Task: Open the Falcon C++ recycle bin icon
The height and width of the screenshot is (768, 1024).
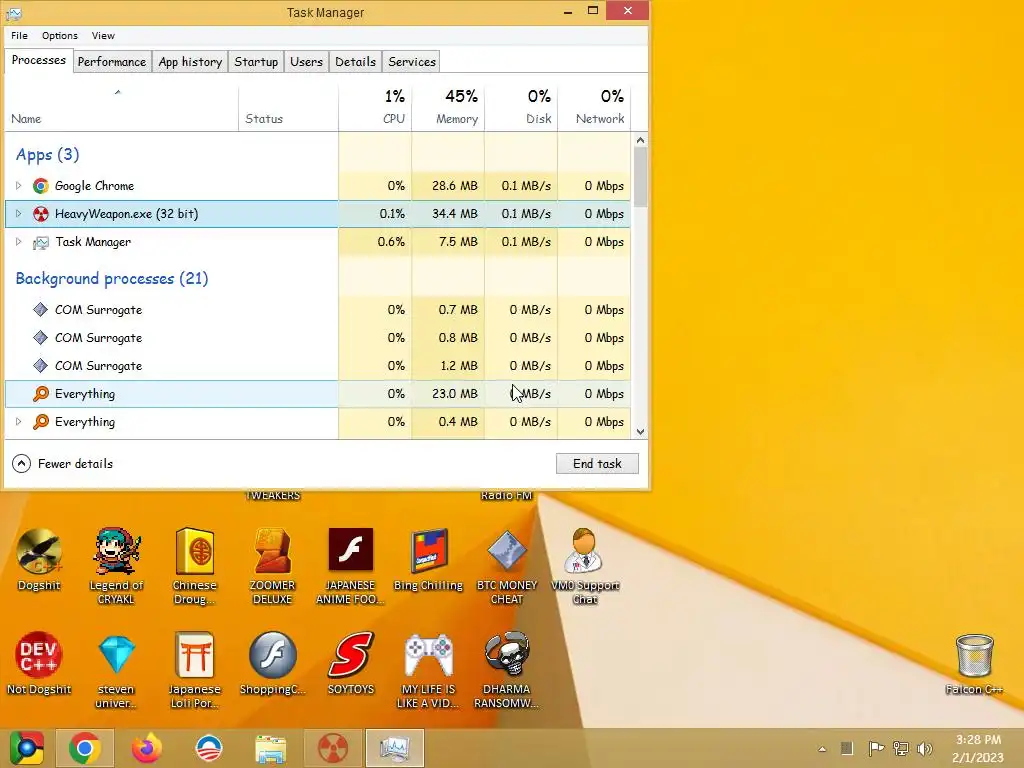Action: click(x=974, y=664)
